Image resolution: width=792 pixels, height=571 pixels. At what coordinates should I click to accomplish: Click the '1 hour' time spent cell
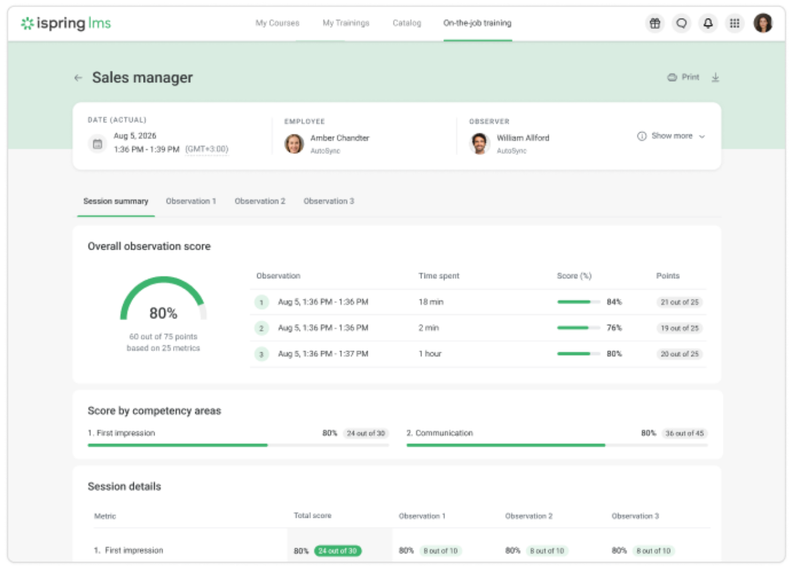pos(430,354)
